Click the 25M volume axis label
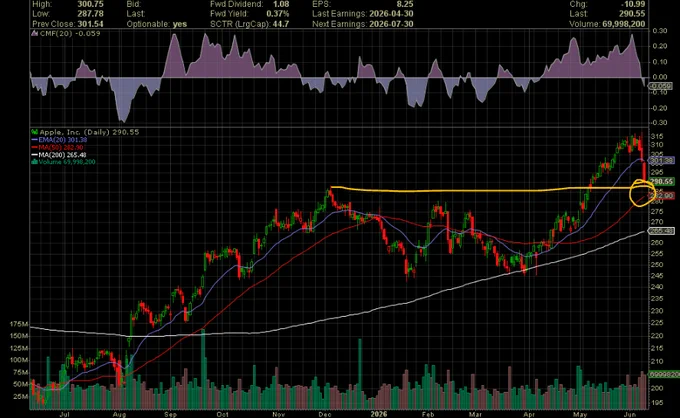The height and width of the screenshot is (418, 680). pos(20,397)
